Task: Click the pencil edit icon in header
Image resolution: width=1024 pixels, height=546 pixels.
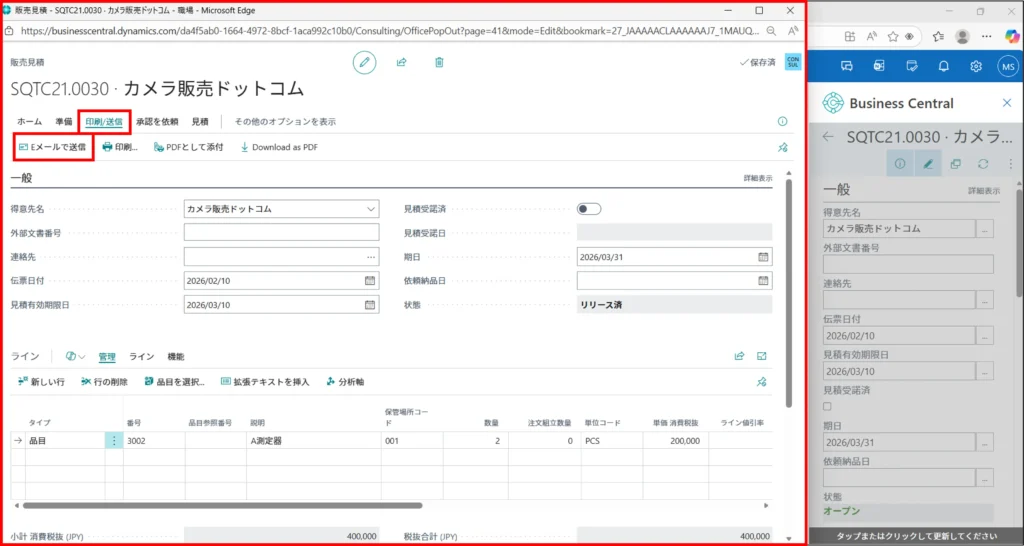Action: coord(365,62)
